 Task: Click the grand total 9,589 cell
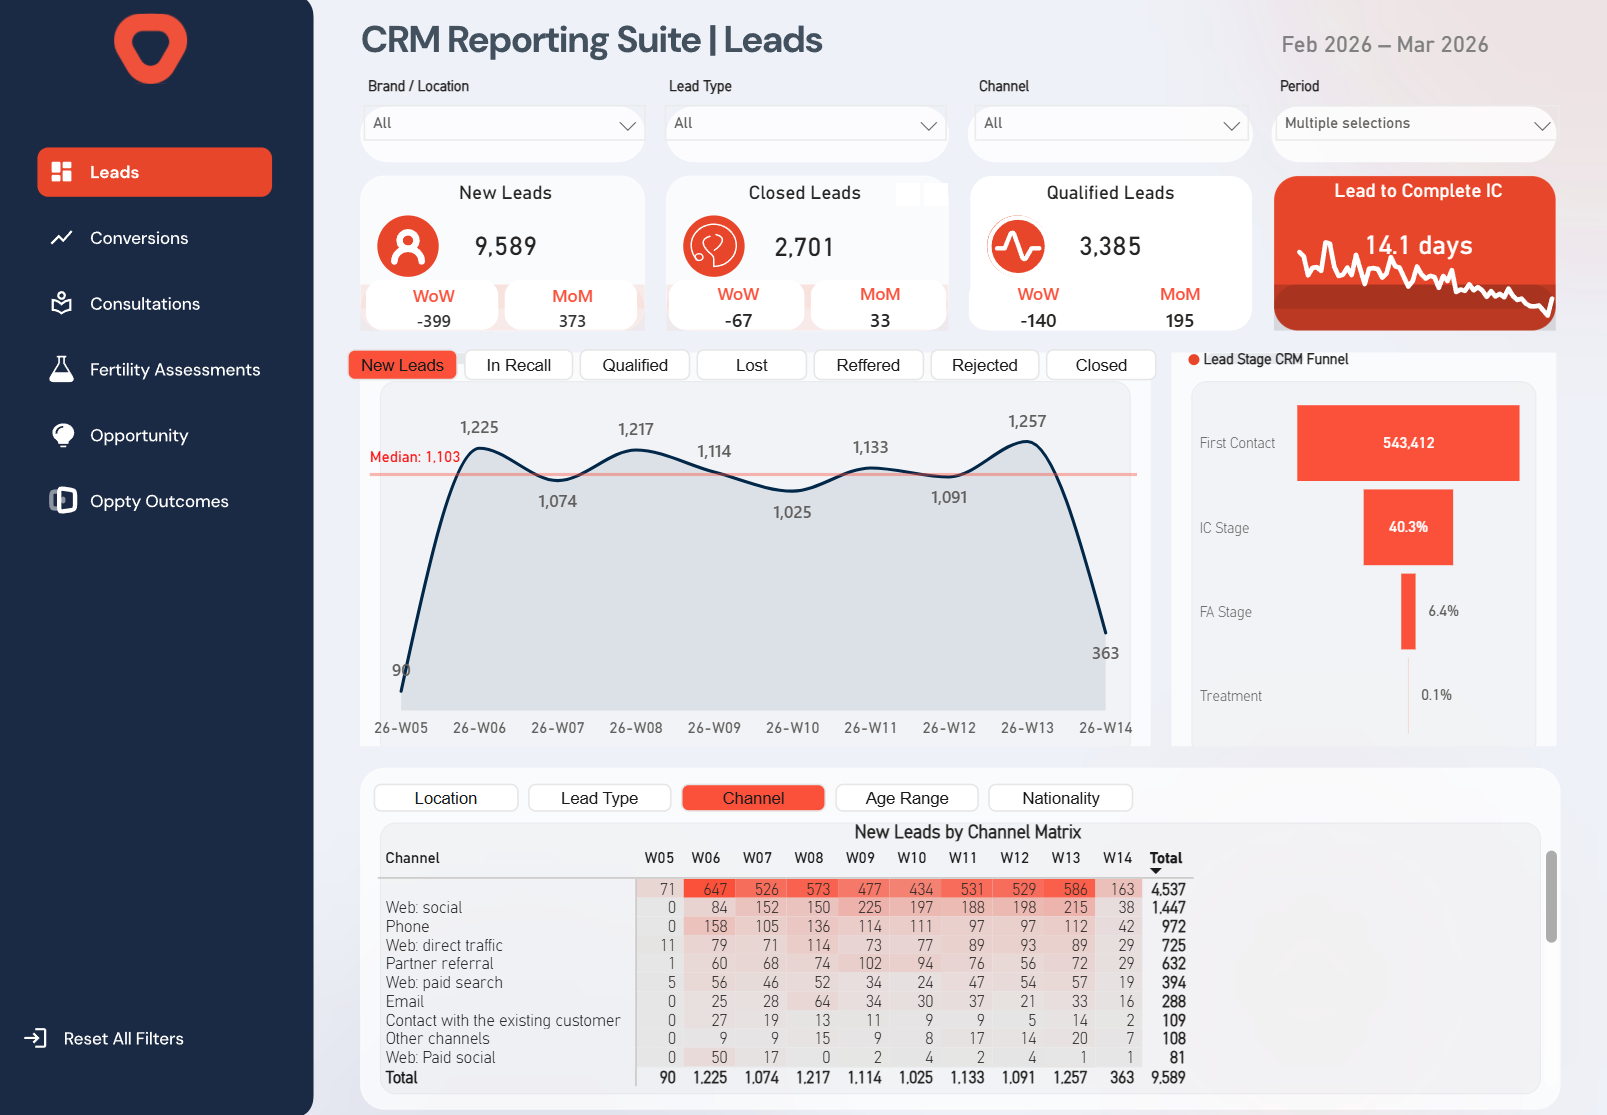click(x=1168, y=1078)
